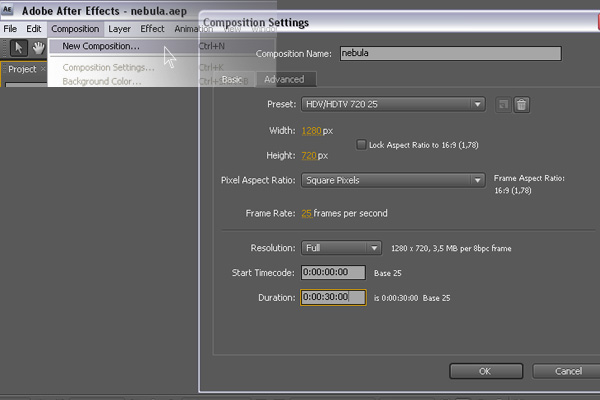Open the Animation menu
Image resolution: width=600 pixels, height=400 pixels.
(192, 29)
